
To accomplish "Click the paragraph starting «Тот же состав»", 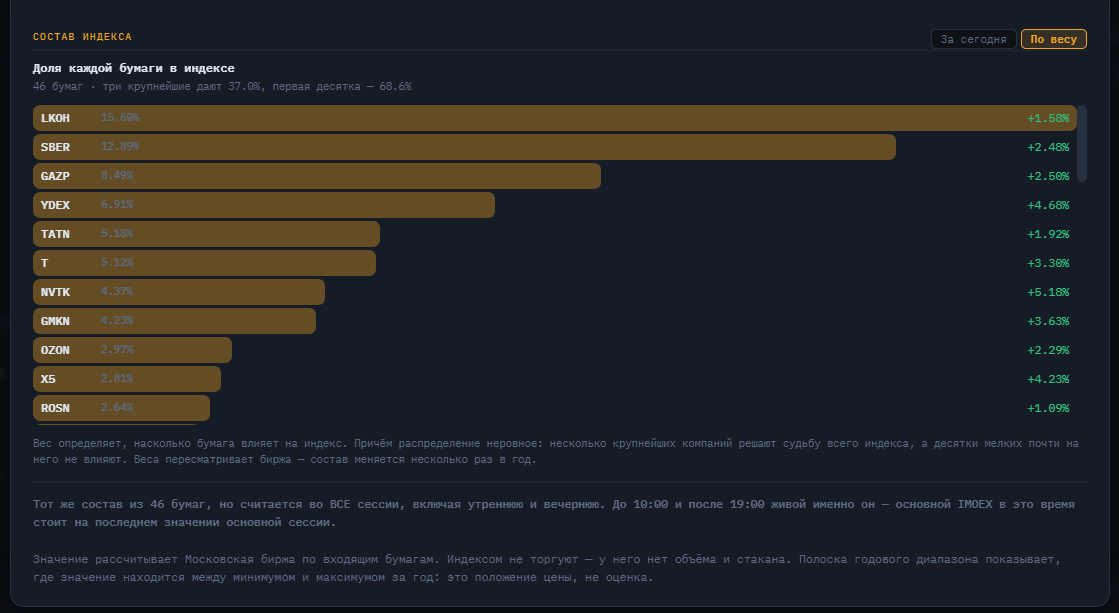I will 554,513.
